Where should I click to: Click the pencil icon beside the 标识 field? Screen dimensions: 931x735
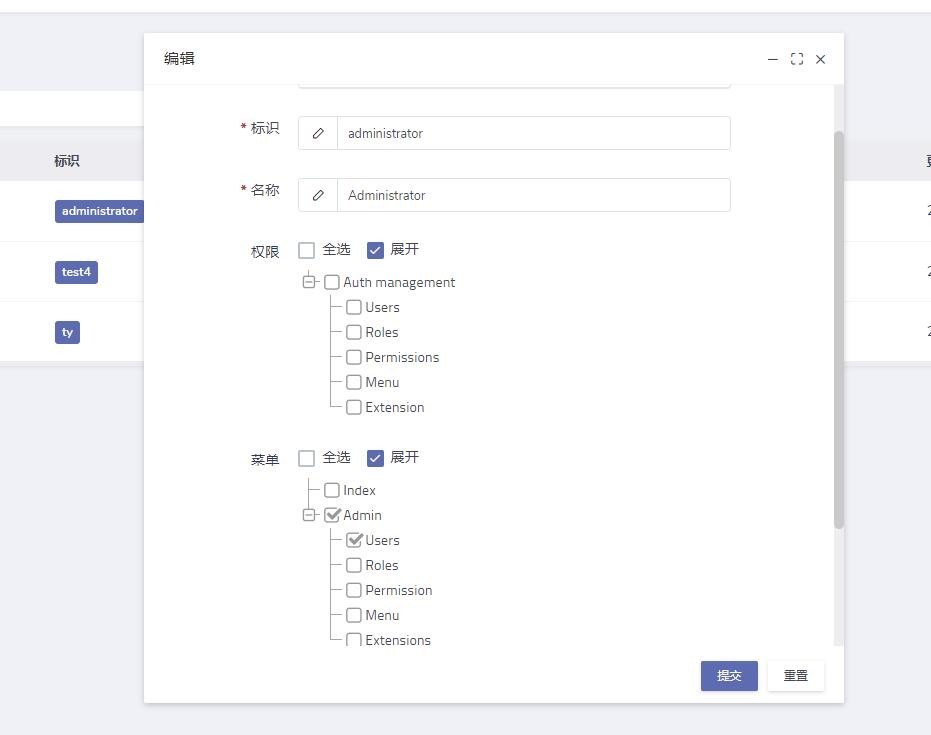pos(318,133)
